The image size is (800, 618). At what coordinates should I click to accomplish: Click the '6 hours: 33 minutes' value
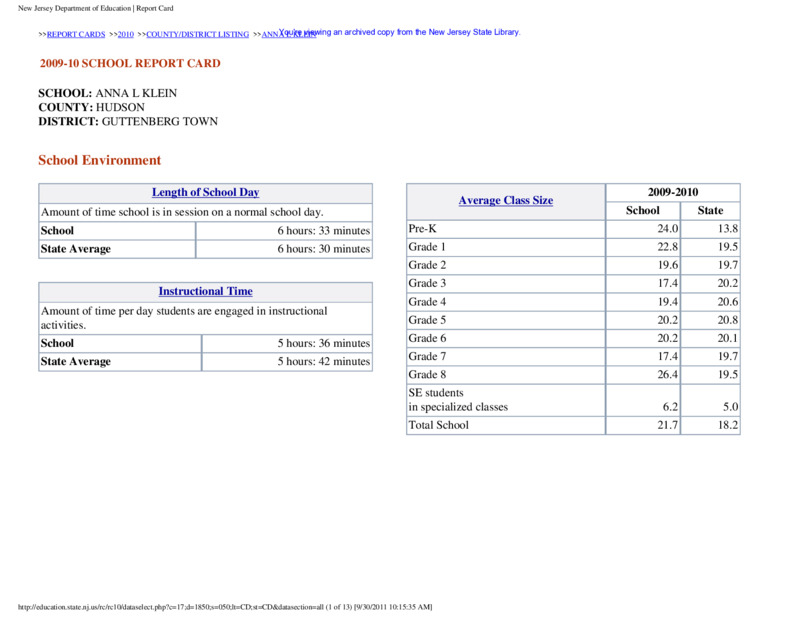coord(323,231)
